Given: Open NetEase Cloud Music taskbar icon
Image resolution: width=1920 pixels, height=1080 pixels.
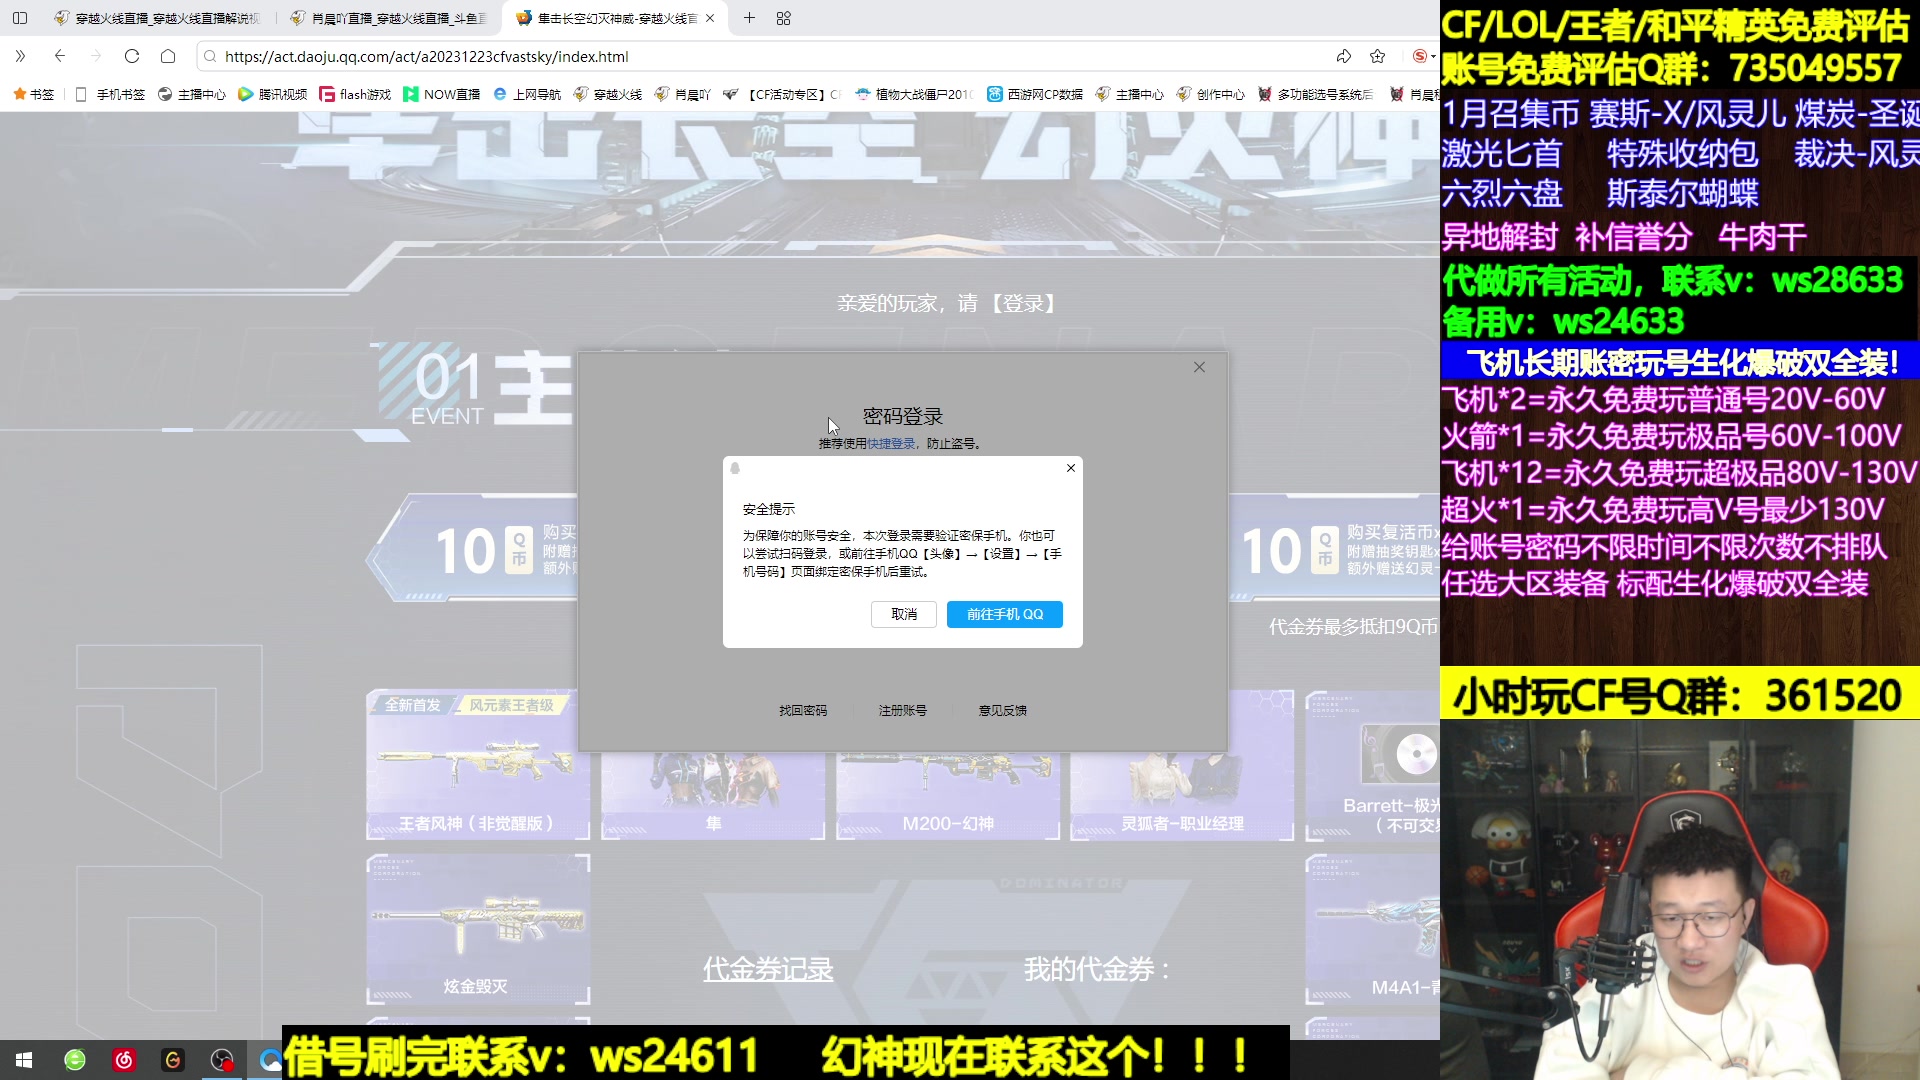Looking at the screenshot, I should 124,1060.
